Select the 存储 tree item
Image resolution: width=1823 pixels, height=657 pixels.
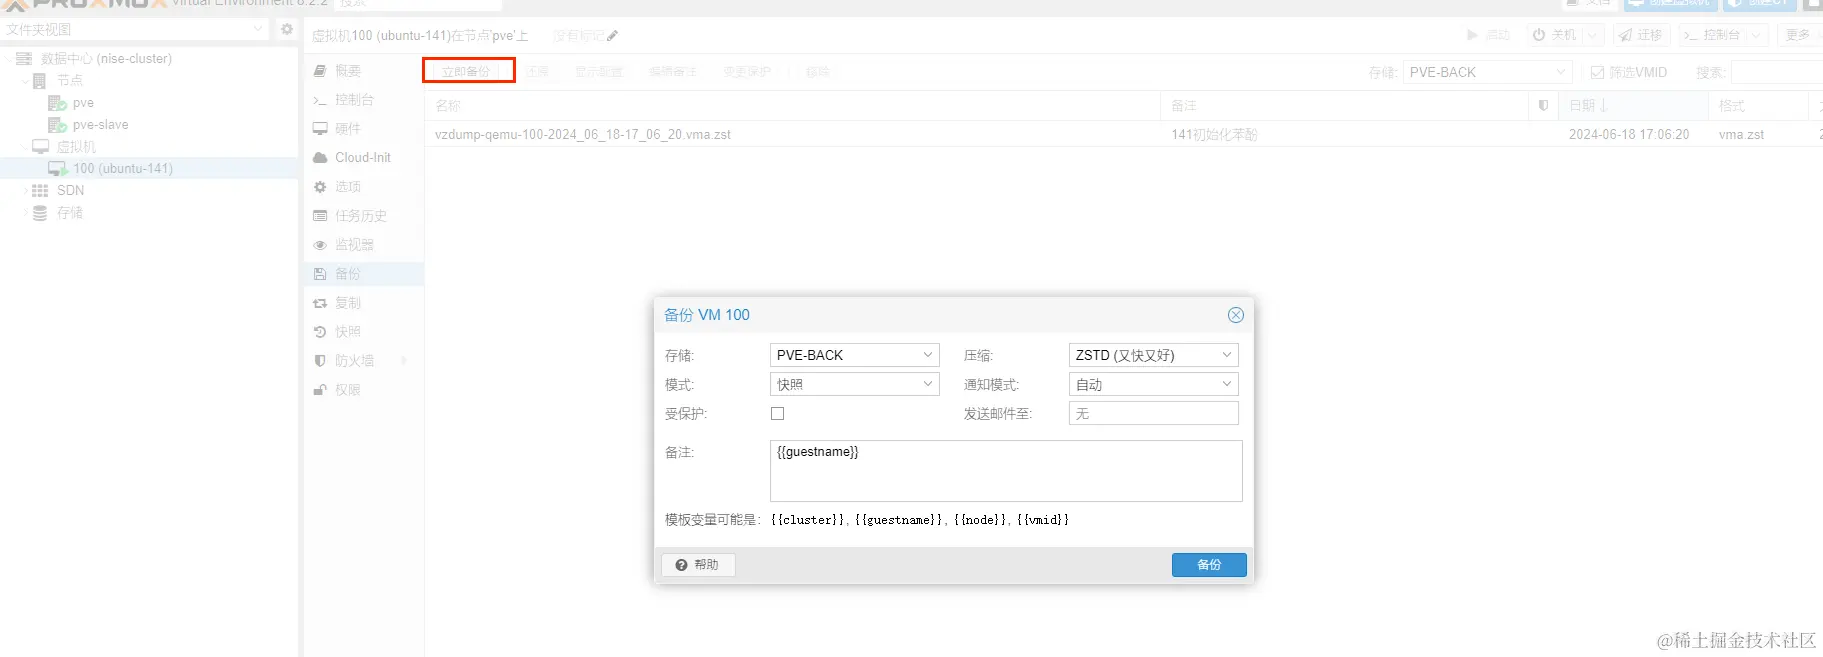[70, 213]
